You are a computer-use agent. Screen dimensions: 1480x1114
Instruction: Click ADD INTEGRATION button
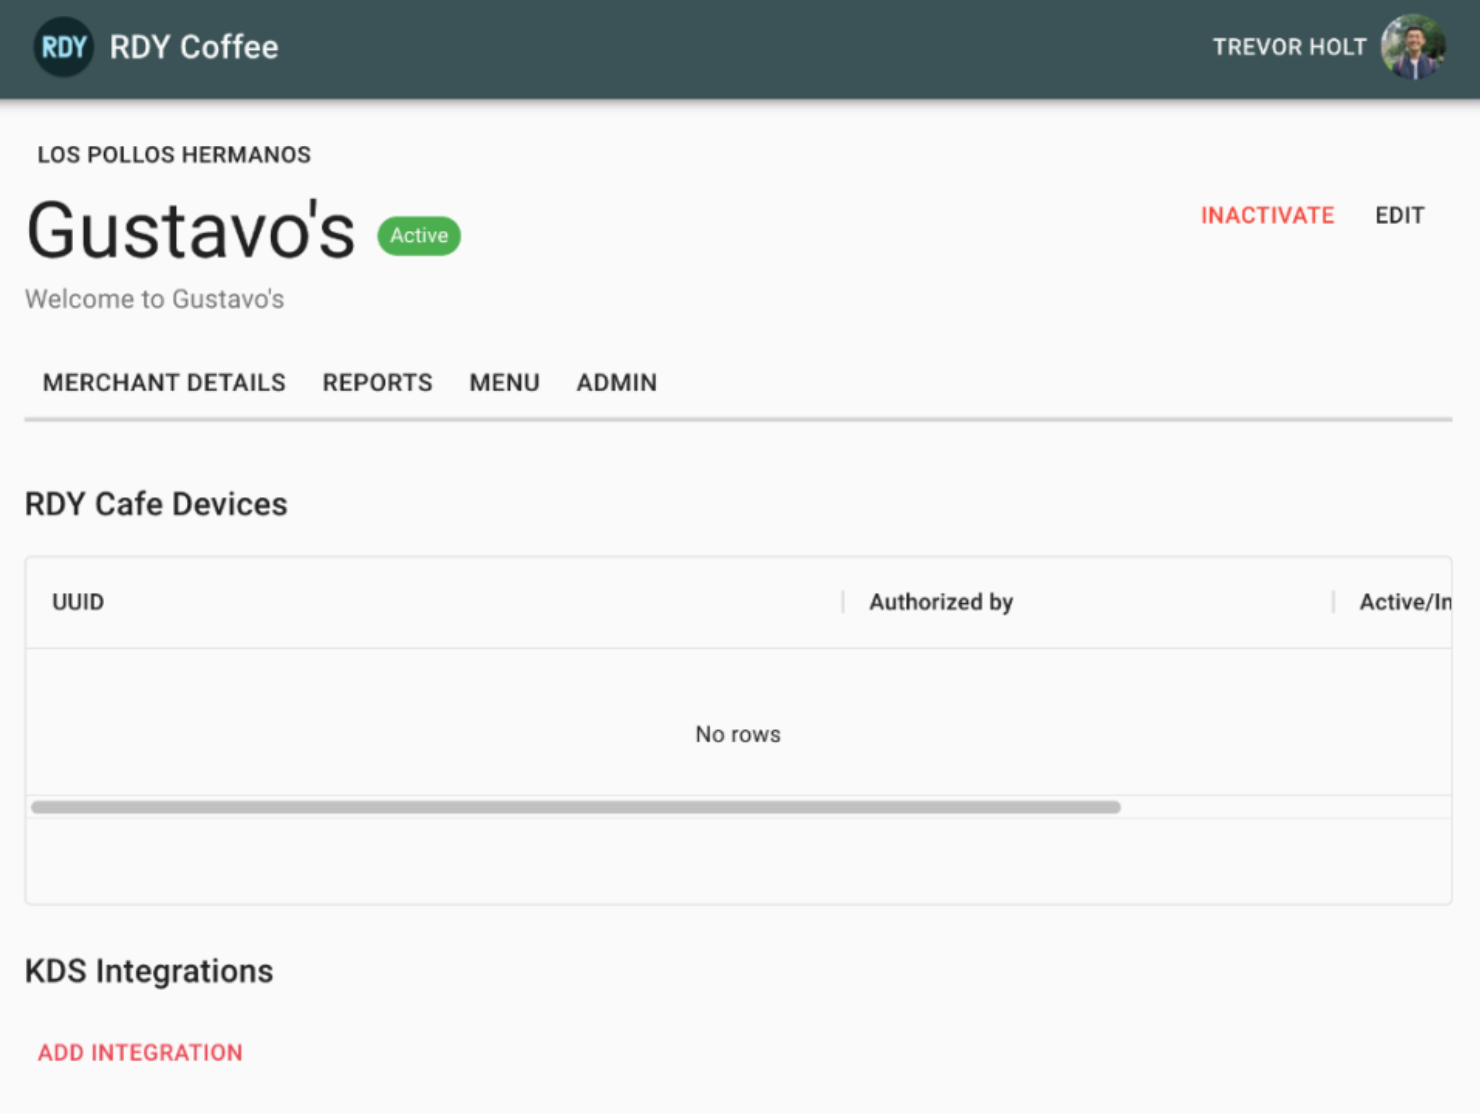point(140,1052)
